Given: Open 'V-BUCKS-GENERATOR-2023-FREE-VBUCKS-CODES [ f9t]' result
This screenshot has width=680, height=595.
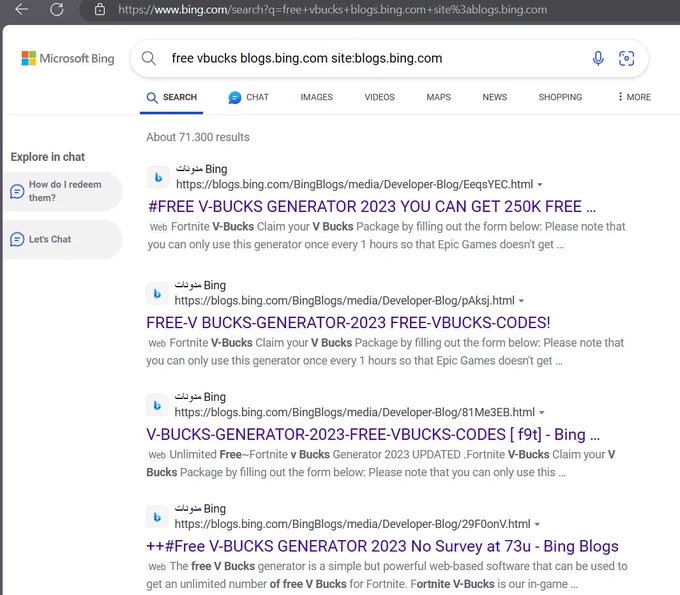Looking at the screenshot, I should pos(373,435).
